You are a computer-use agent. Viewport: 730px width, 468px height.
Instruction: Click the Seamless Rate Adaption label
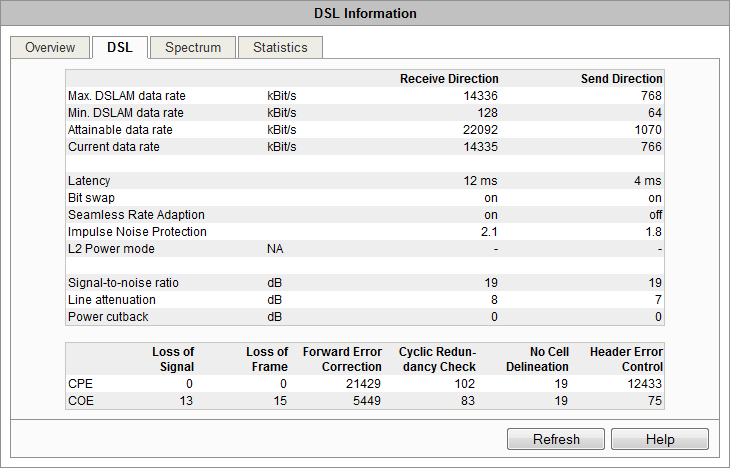point(136,215)
